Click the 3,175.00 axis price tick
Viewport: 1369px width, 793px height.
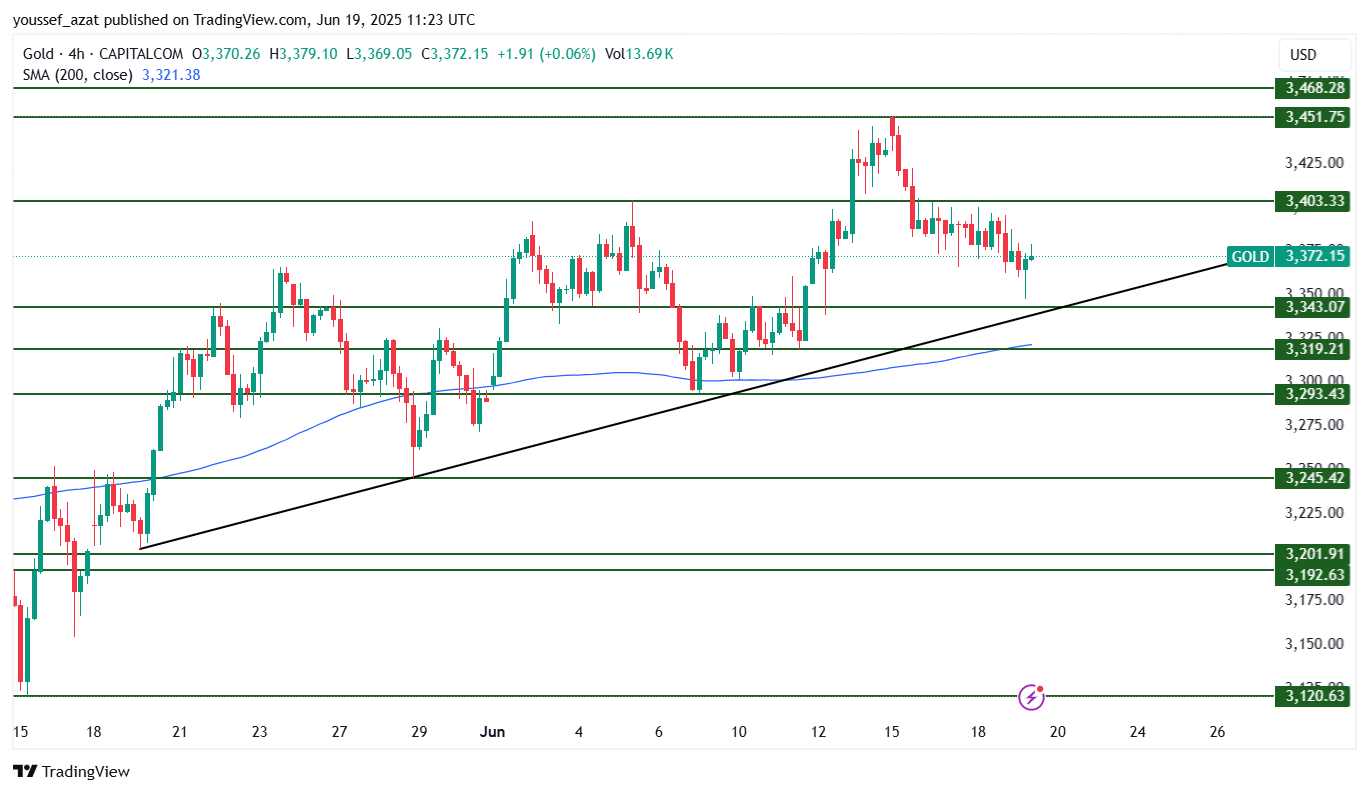[x=1314, y=600]
